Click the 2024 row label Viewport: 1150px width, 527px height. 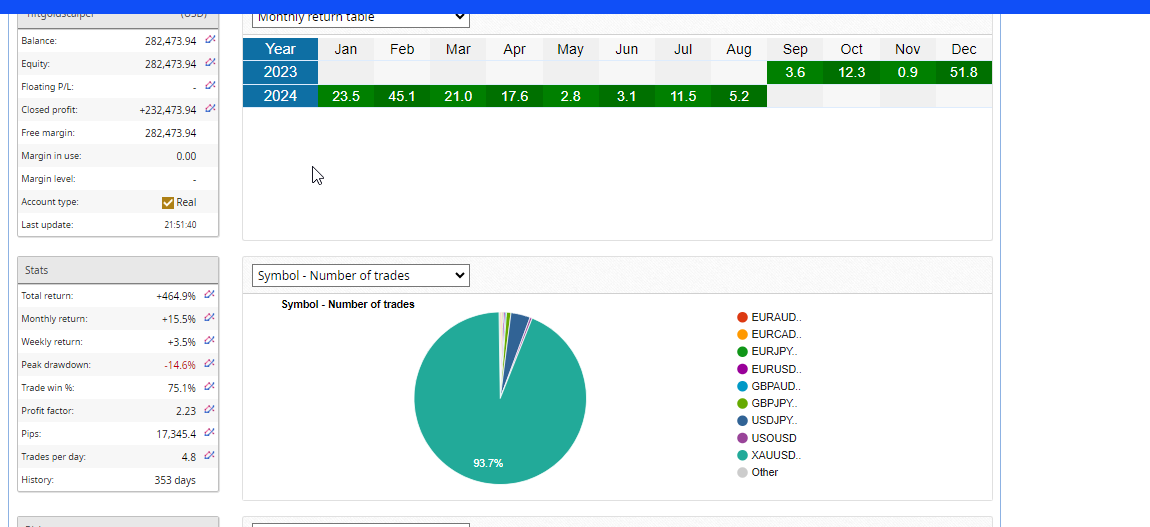click(280, 96)
